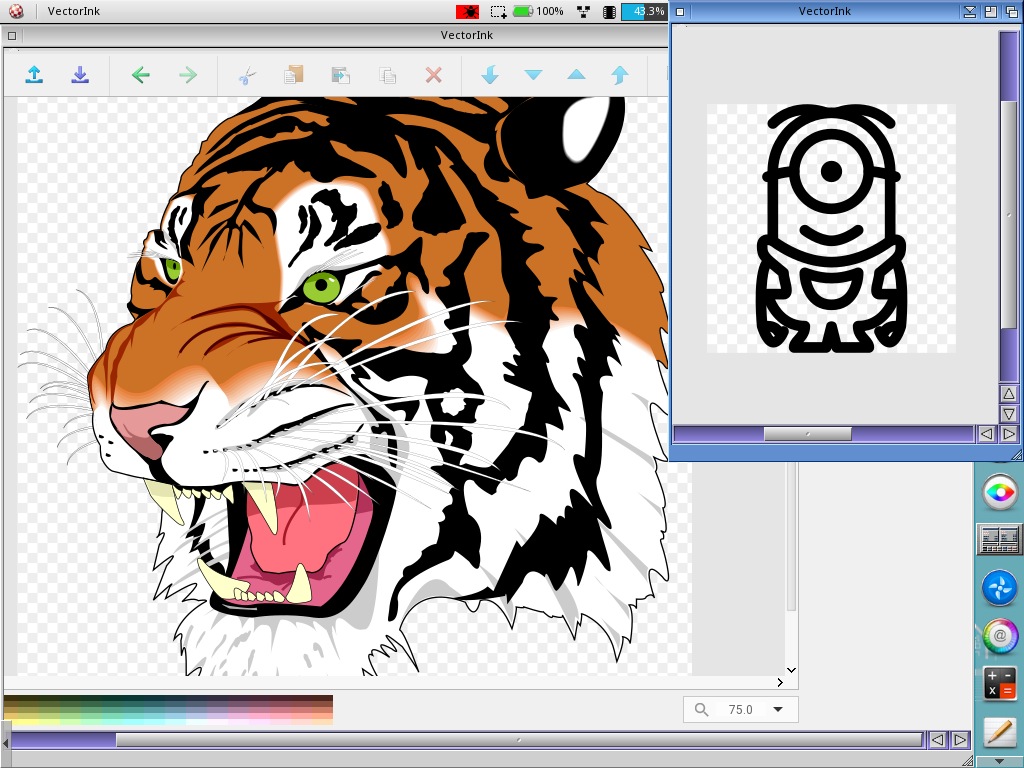Click the red X delete icon
Screen dimensions: 1024x768
(x=433, y=75)
